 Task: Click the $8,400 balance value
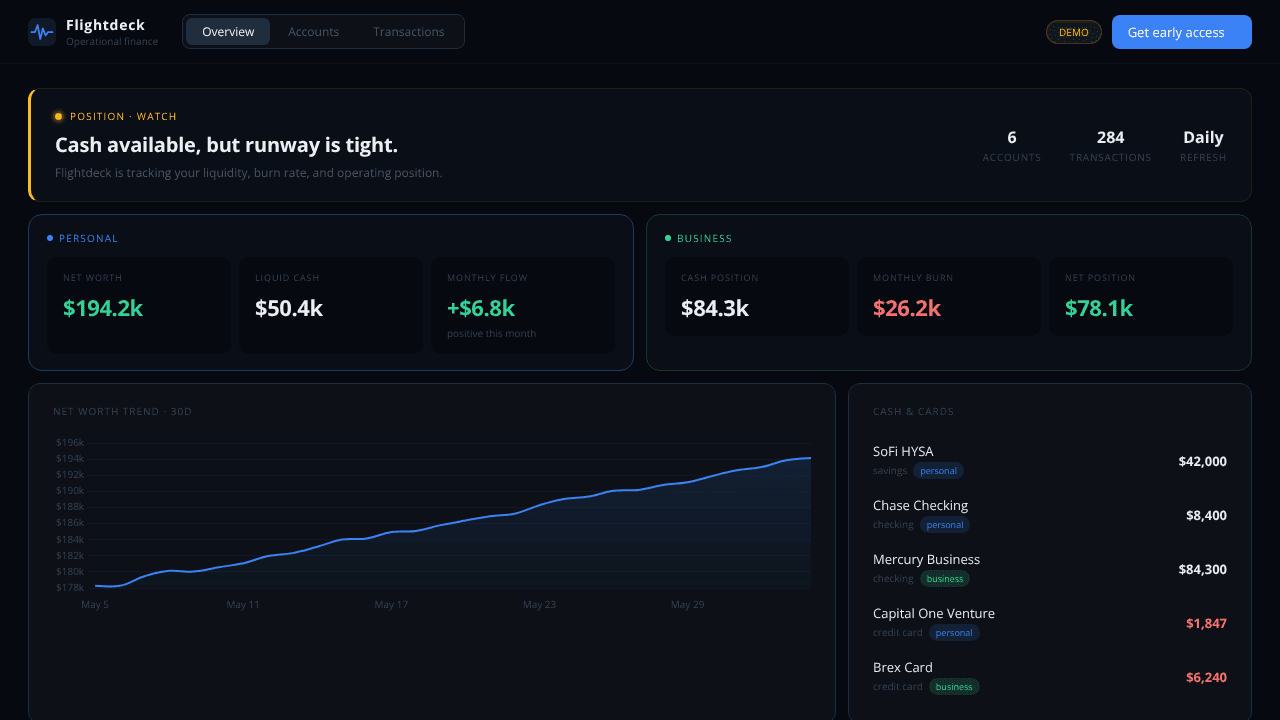coord(1206,515)
